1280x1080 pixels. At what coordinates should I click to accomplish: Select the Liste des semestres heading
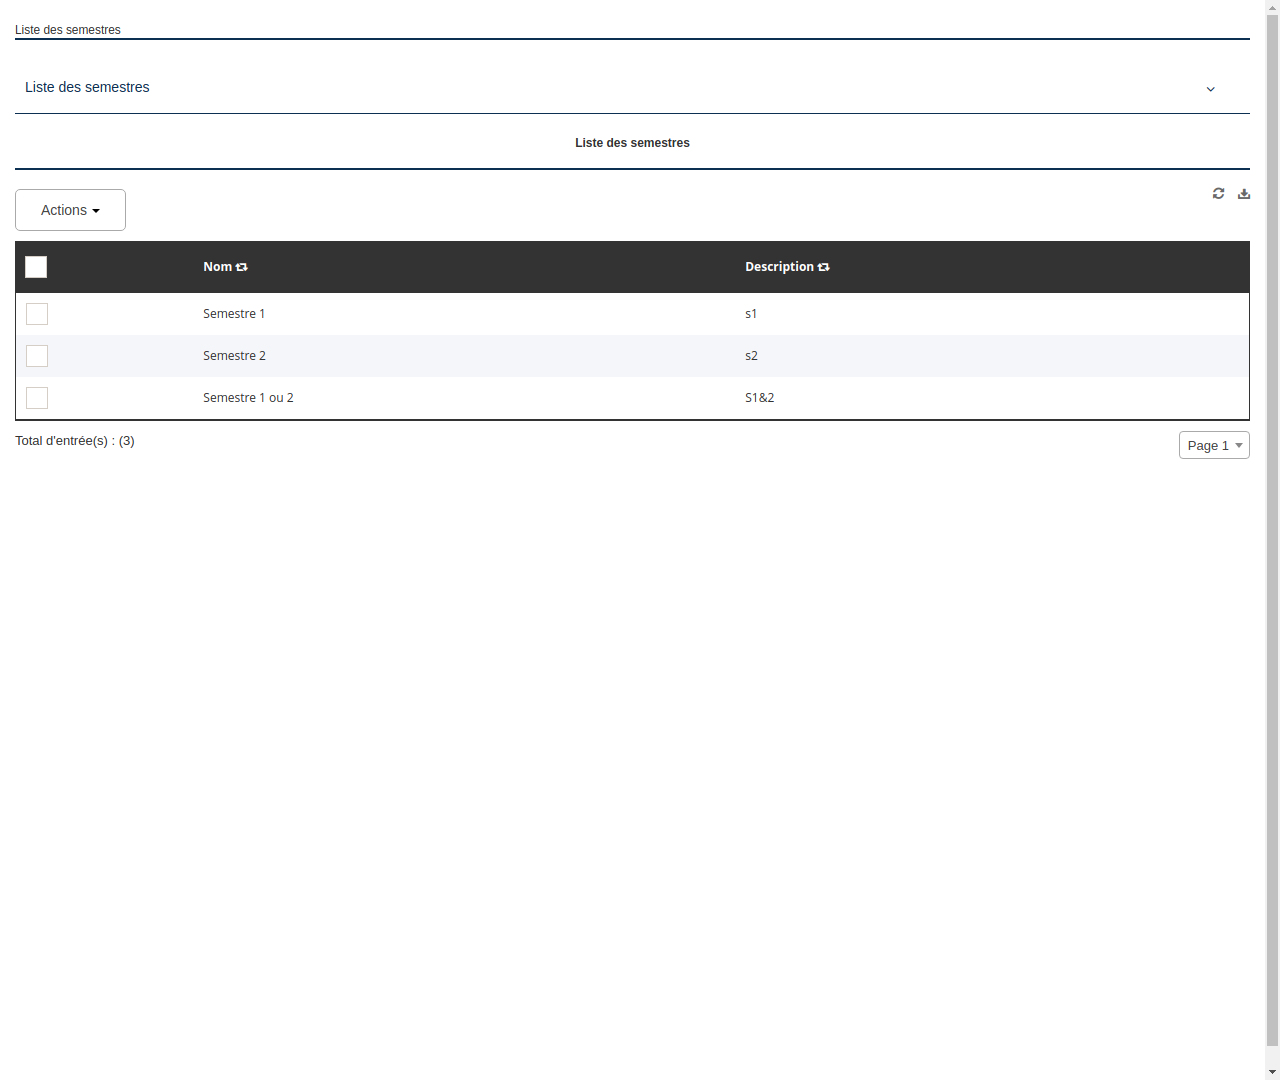pos(632,143)
